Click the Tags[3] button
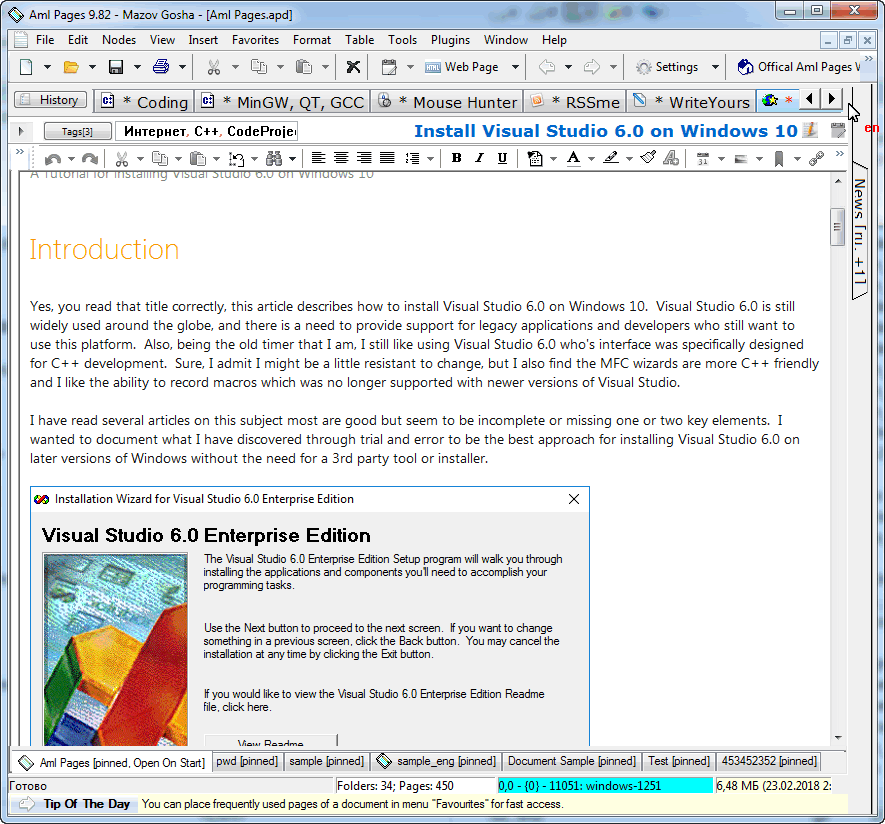 [77, 132]
